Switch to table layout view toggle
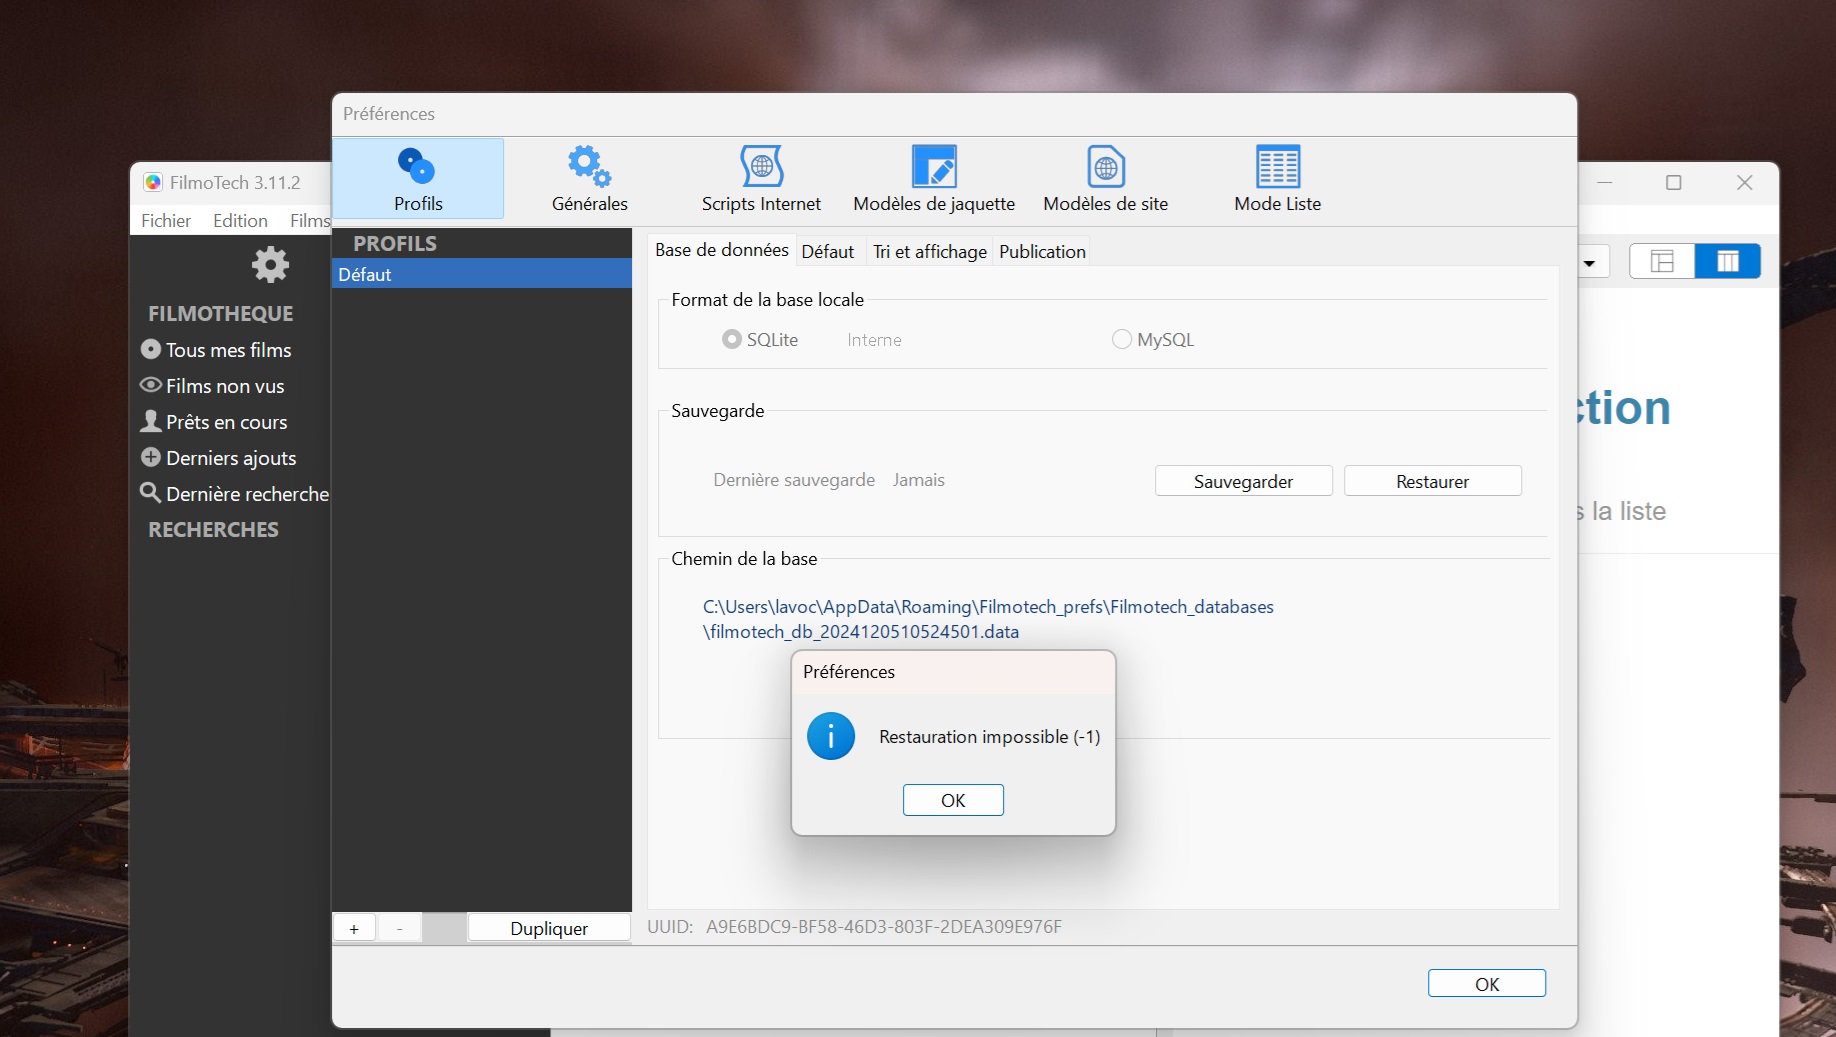The height and width of the screenshot is (1037, 1836). pyautogui.click(x=1662, y=262)
